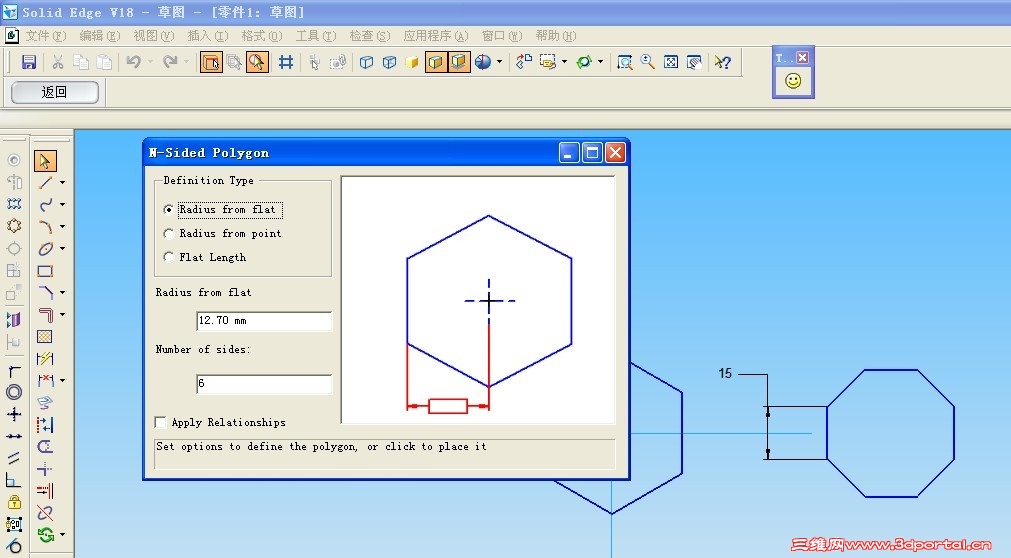The image size is (1011, 558).
Task: Select the Fillet/Chamfer tool
Action: pos(44,292)
